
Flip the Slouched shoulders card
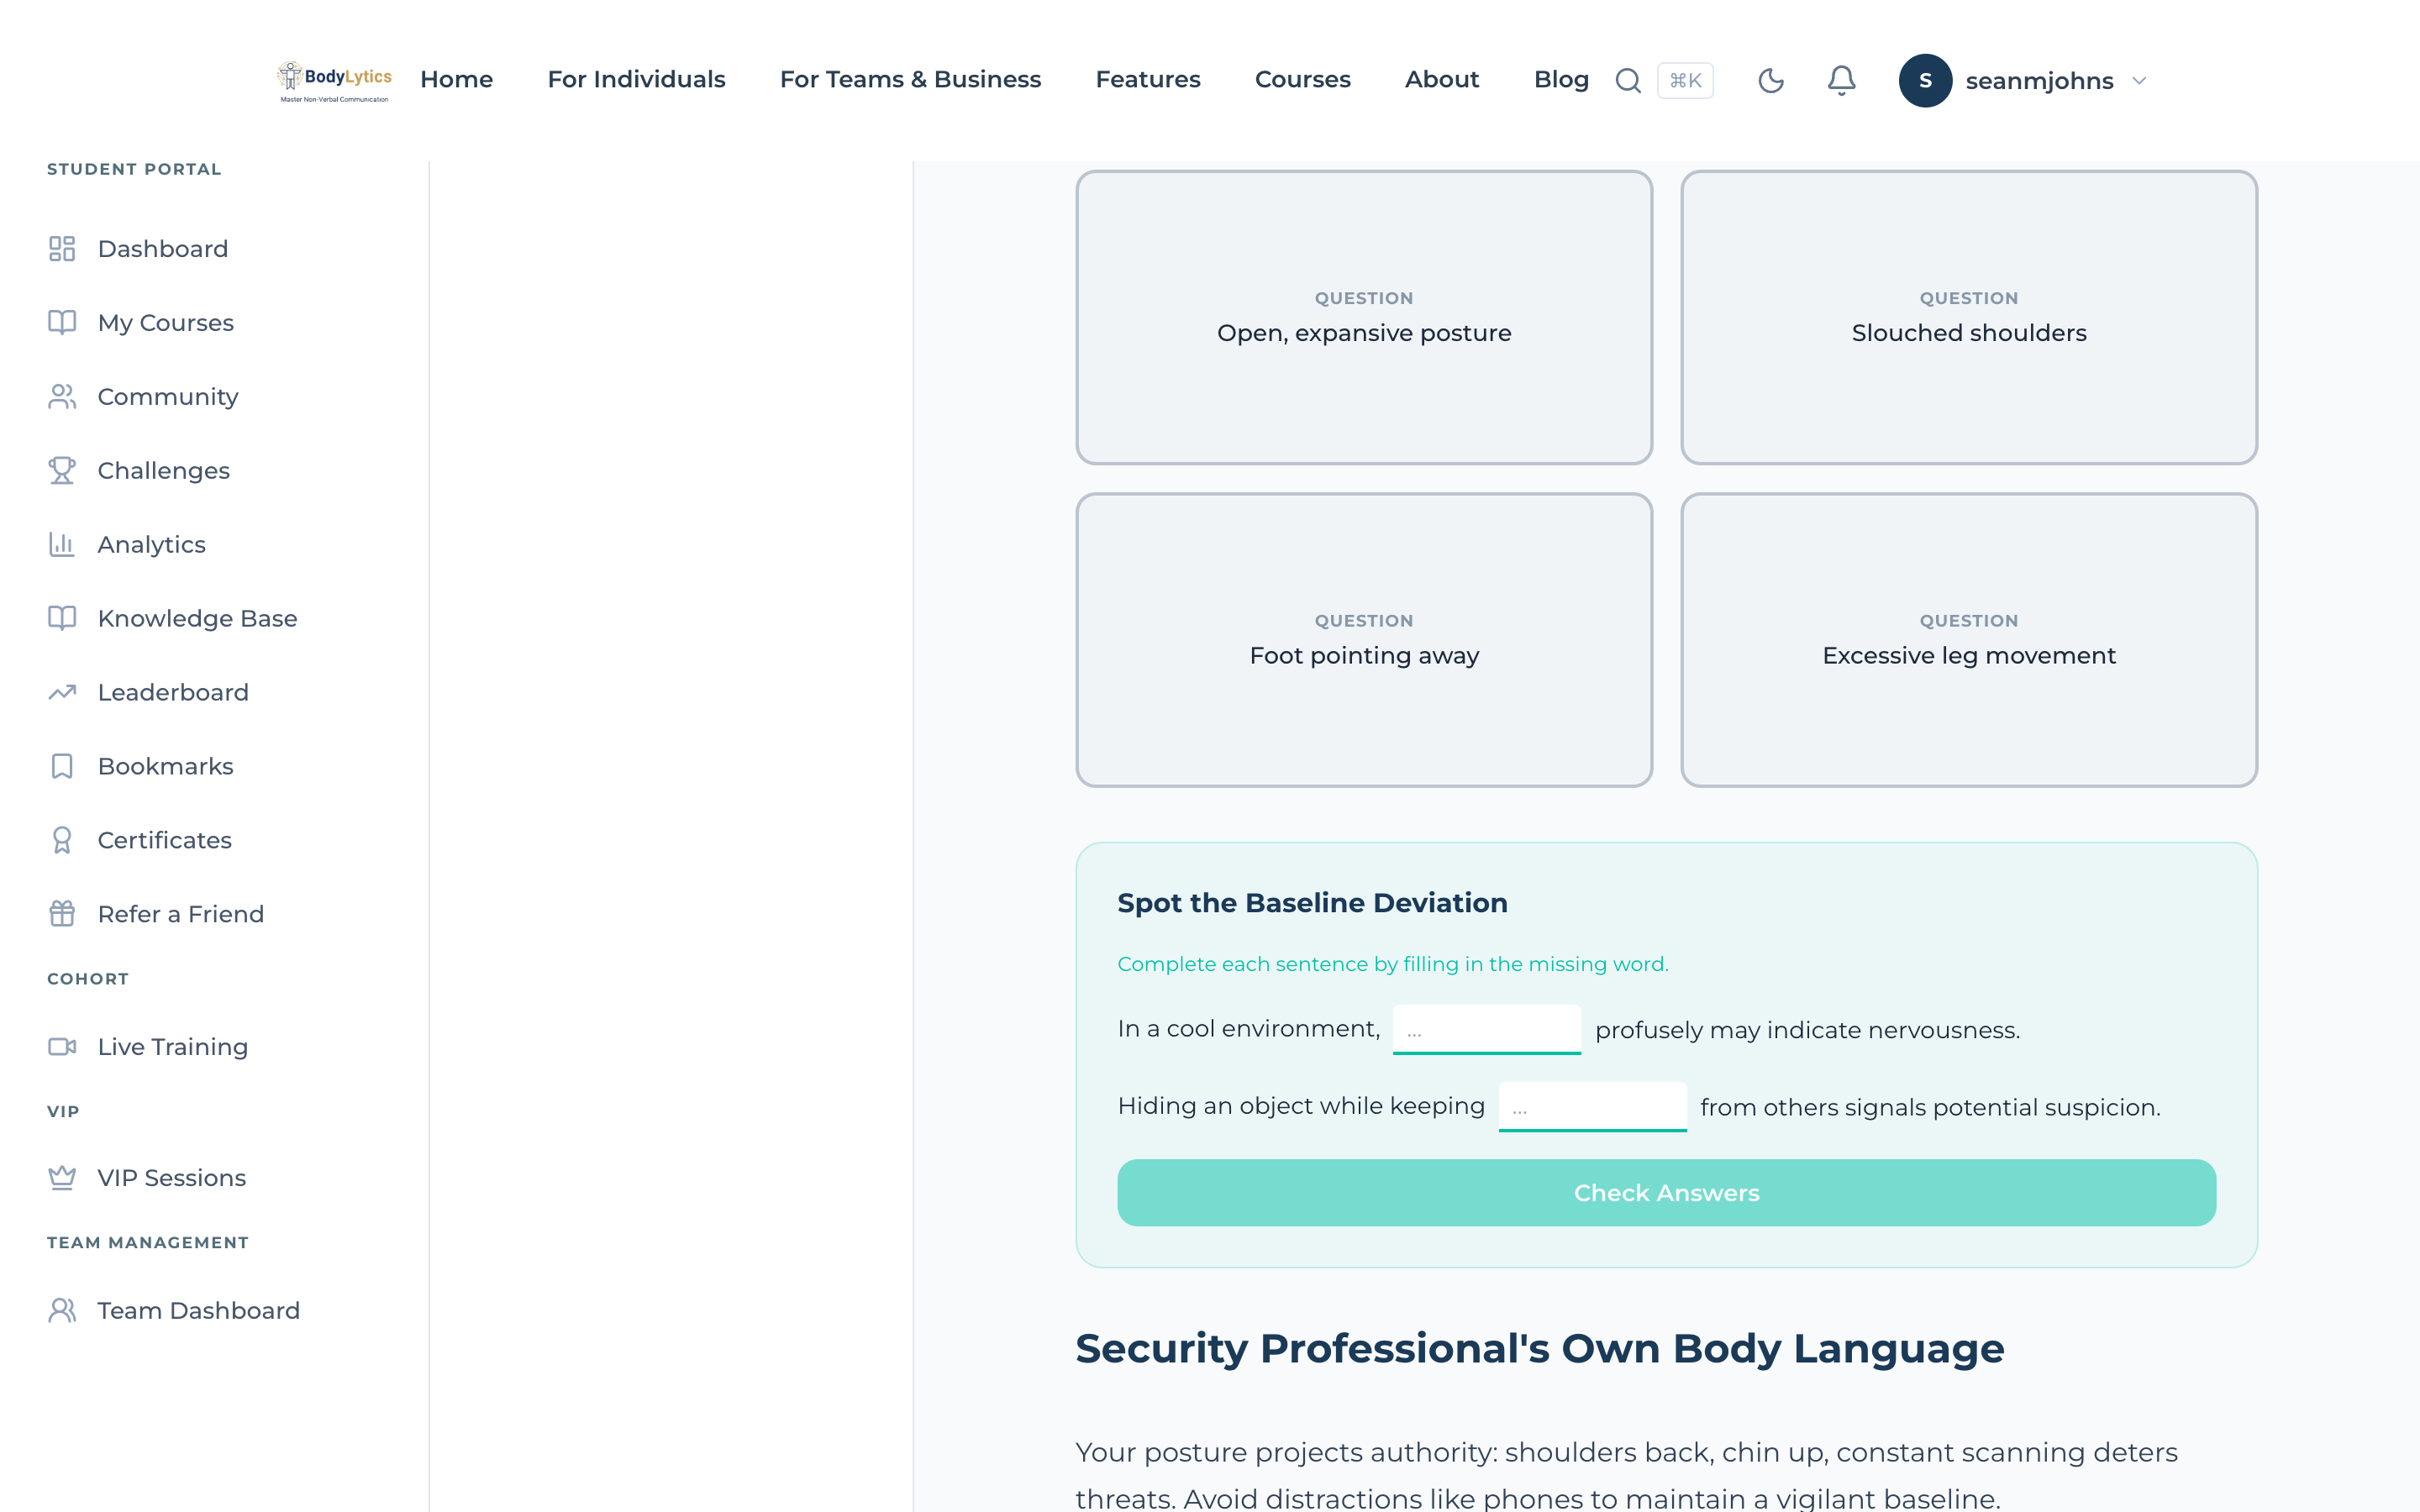click(1968, 317)
